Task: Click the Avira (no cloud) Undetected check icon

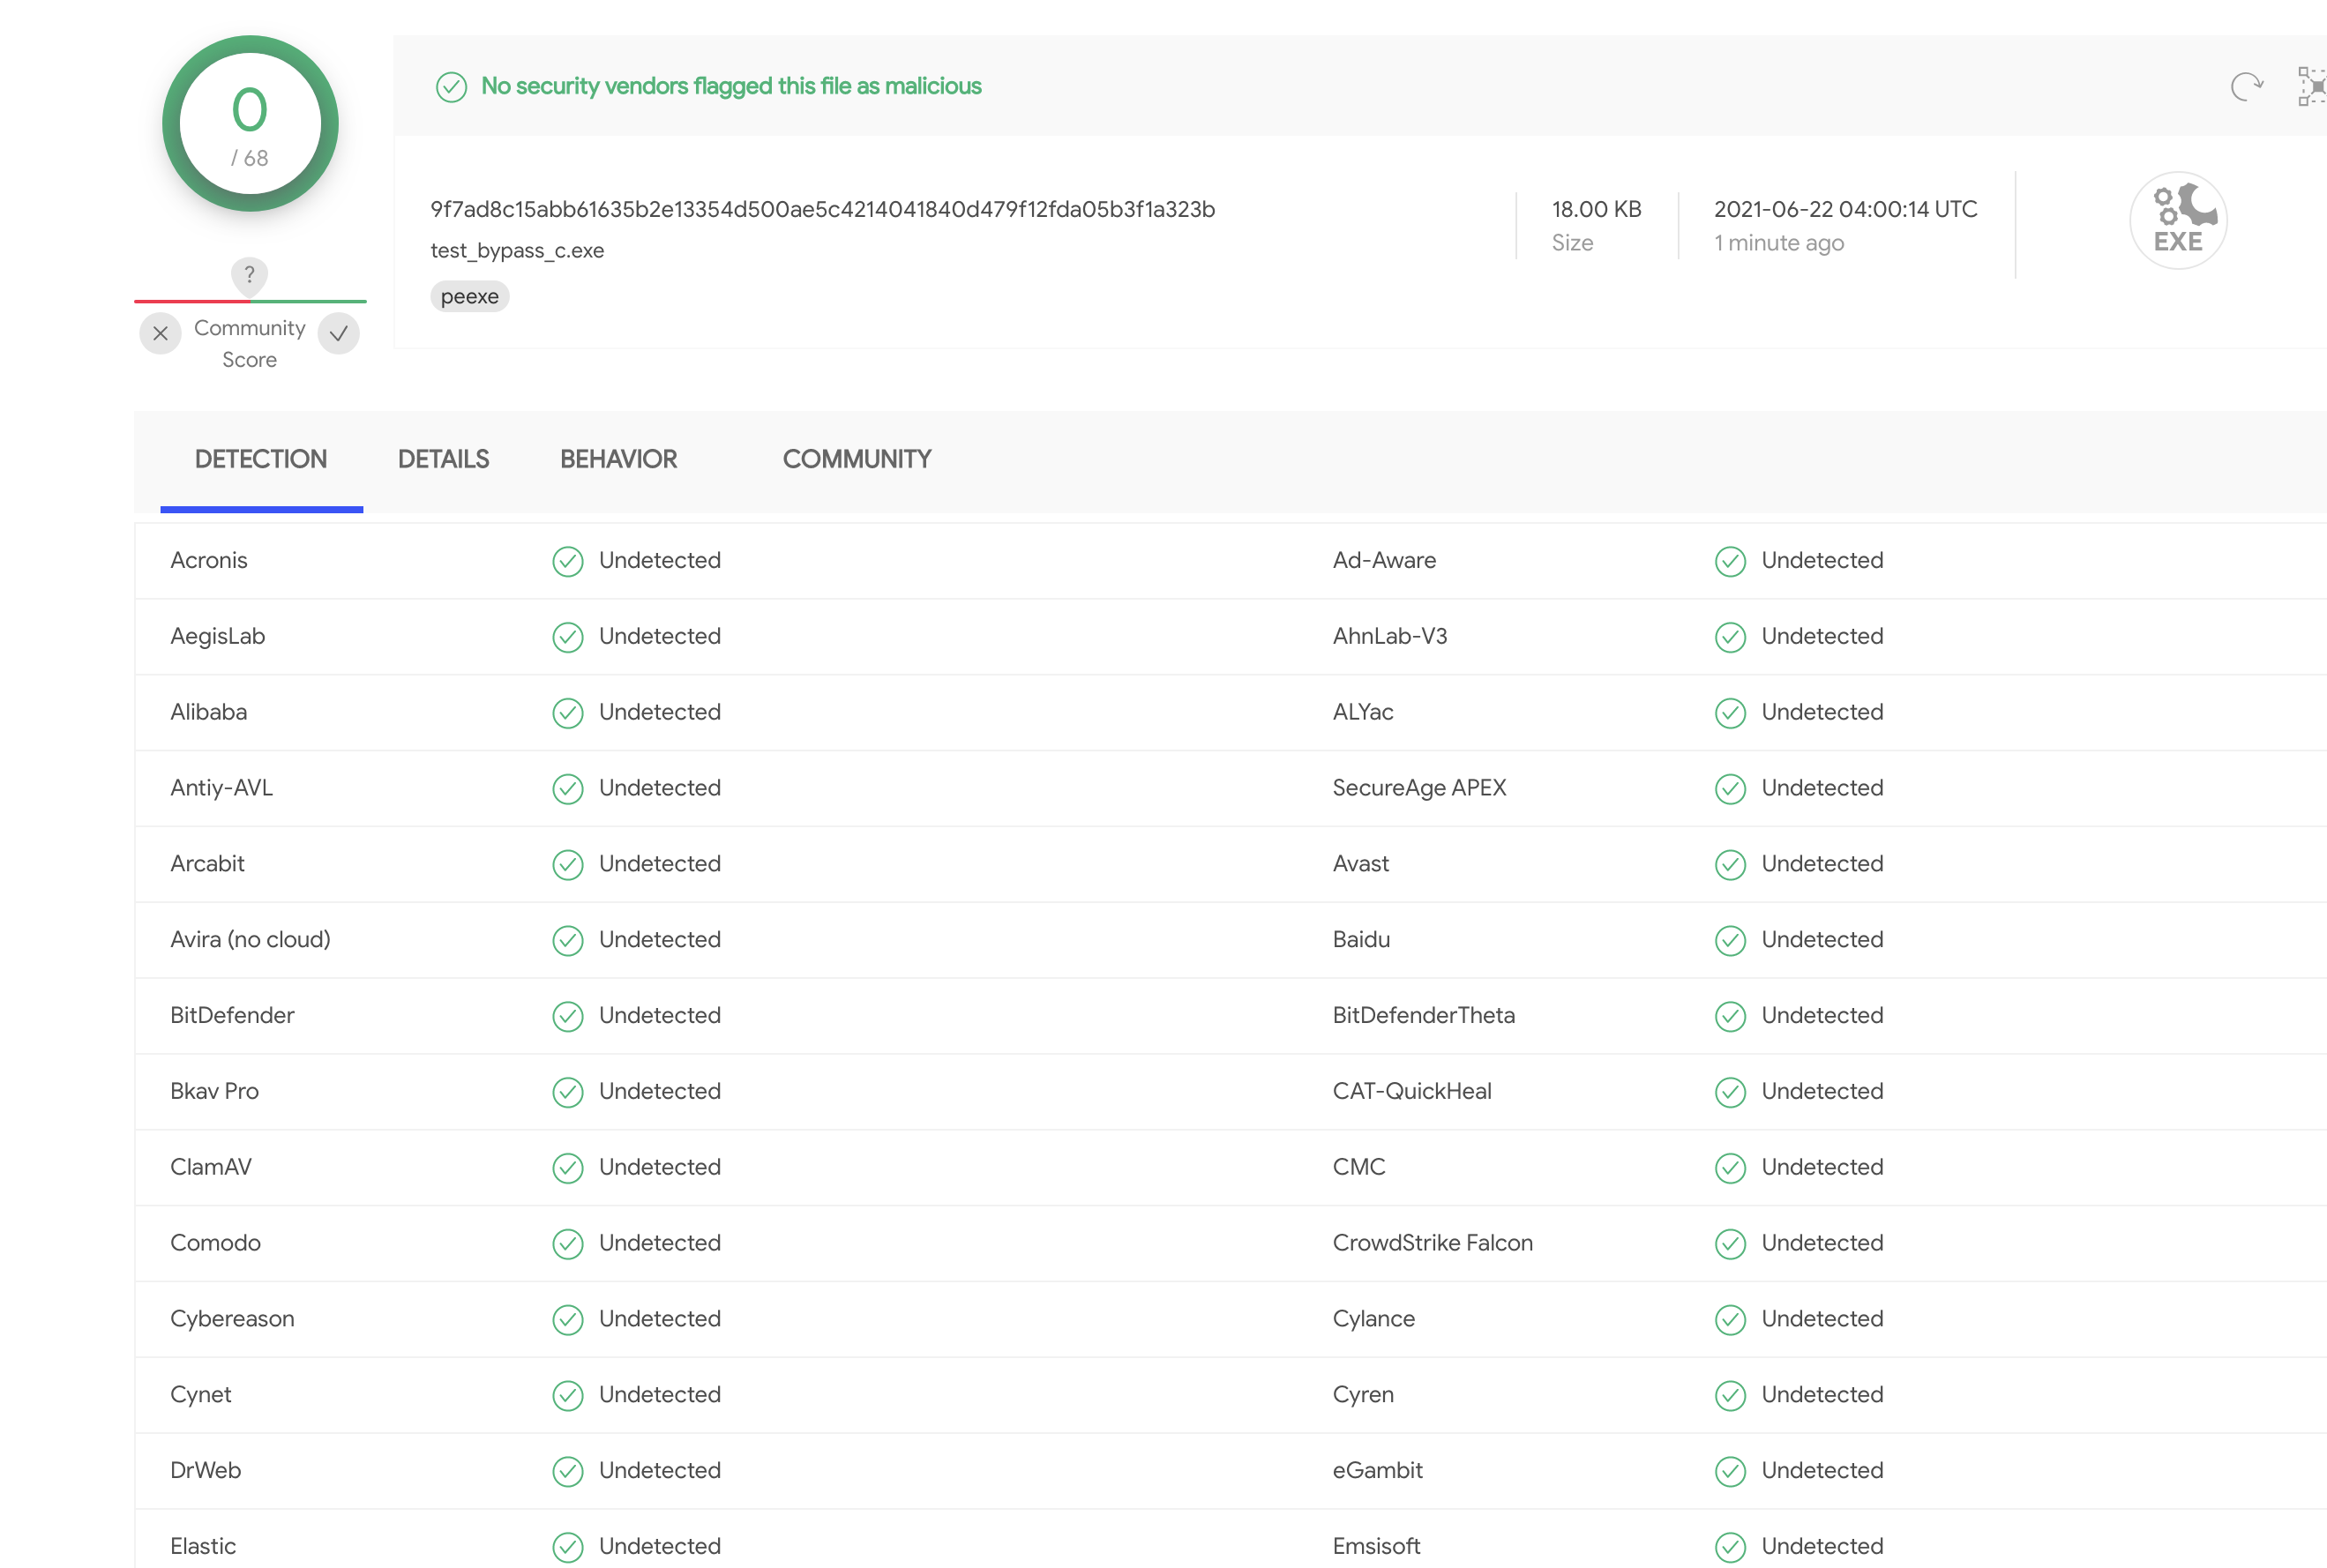Action: coord(568,942)
